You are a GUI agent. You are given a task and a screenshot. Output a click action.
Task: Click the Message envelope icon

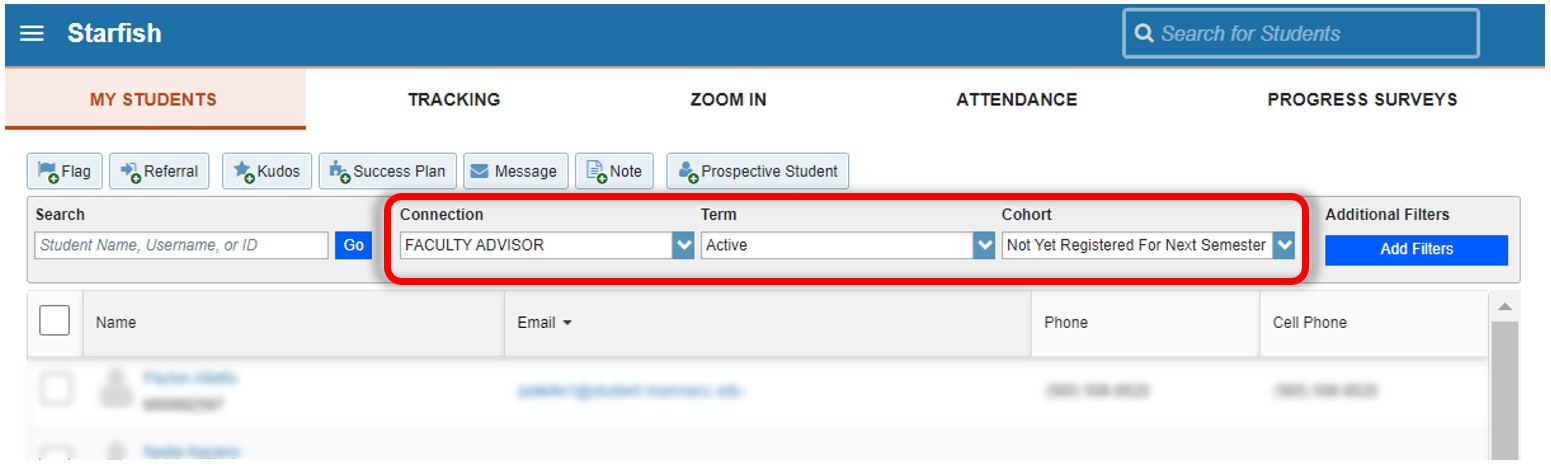tap(480, 171)
